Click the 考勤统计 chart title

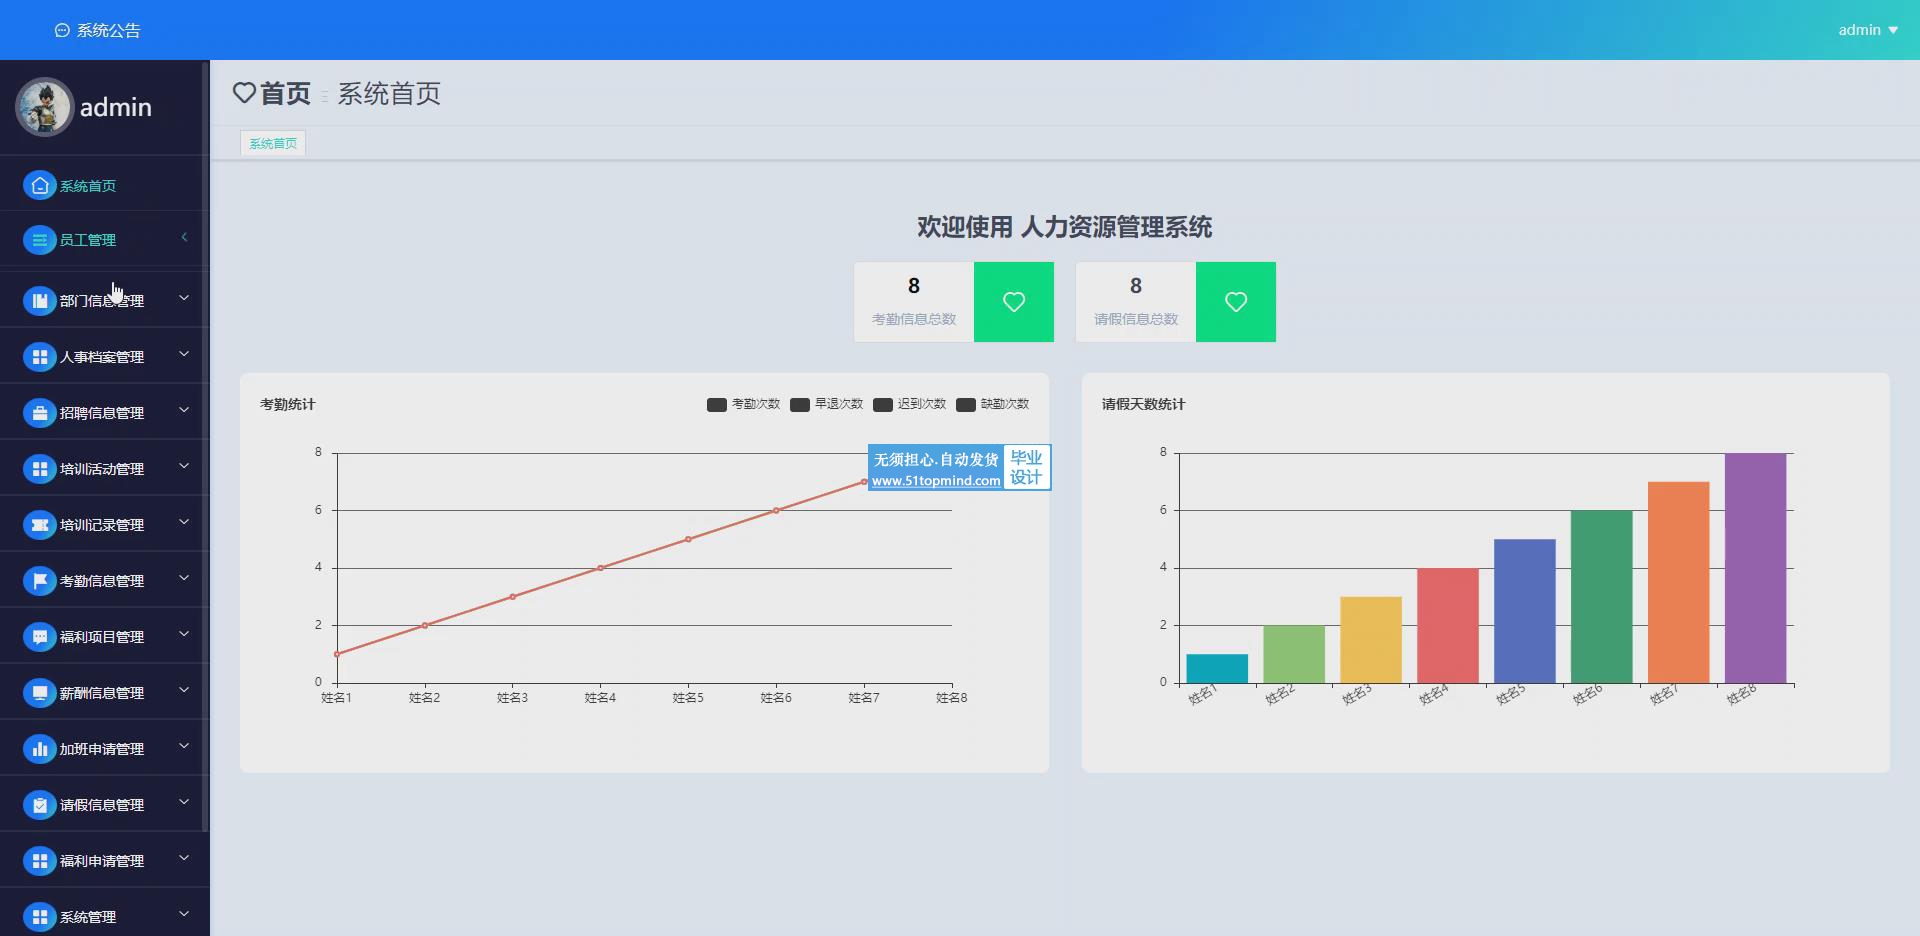point(287,404)
